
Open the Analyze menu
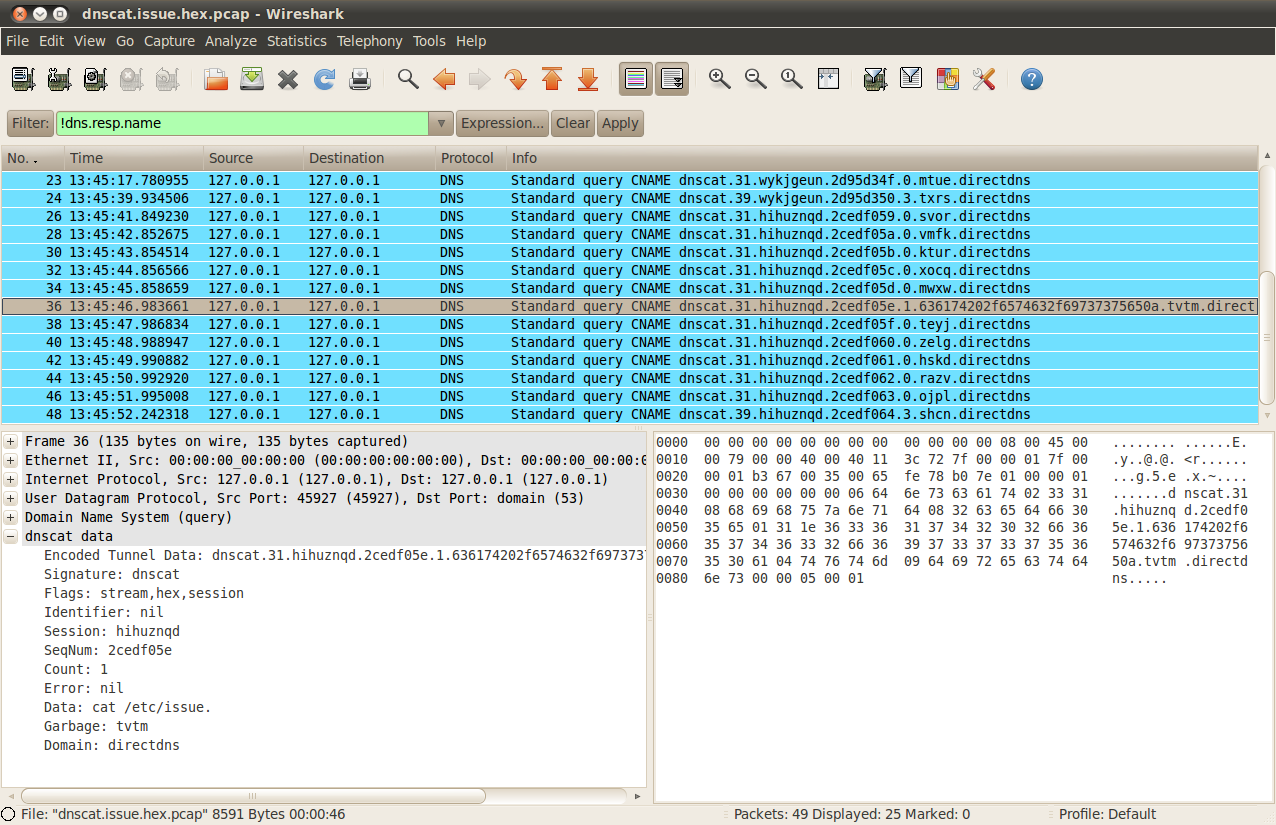[x=231, y=41]
